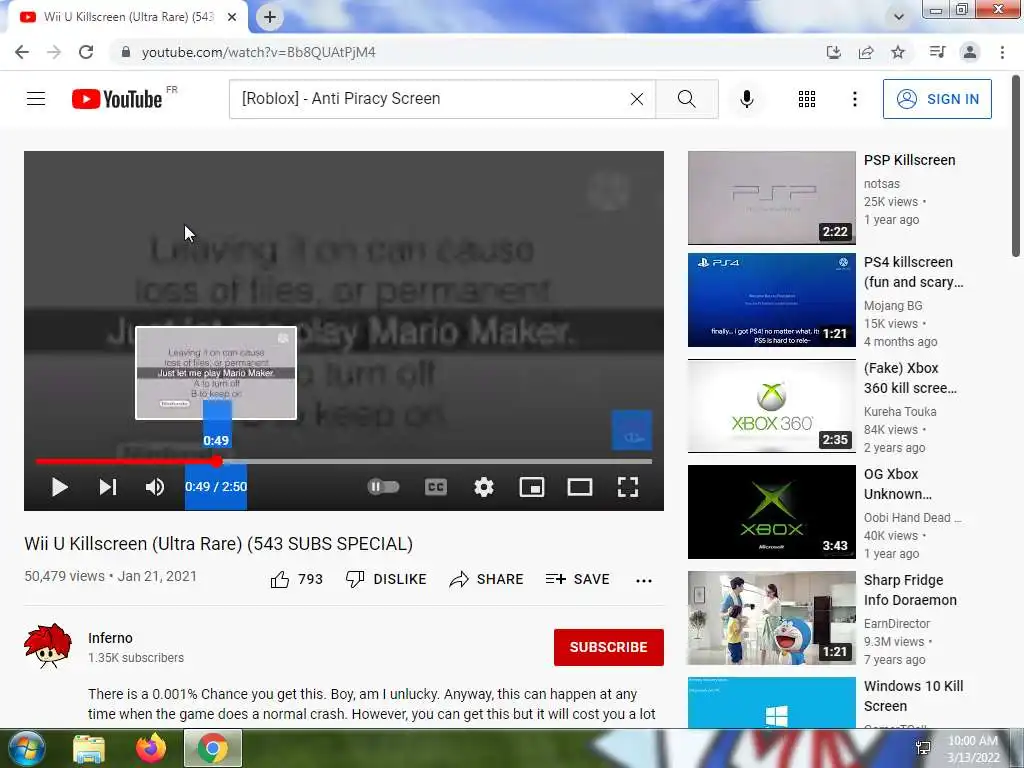This screenshot has height=768, width=1024.
Task: Enter full screen mode
Action: (x=628, y=487)
